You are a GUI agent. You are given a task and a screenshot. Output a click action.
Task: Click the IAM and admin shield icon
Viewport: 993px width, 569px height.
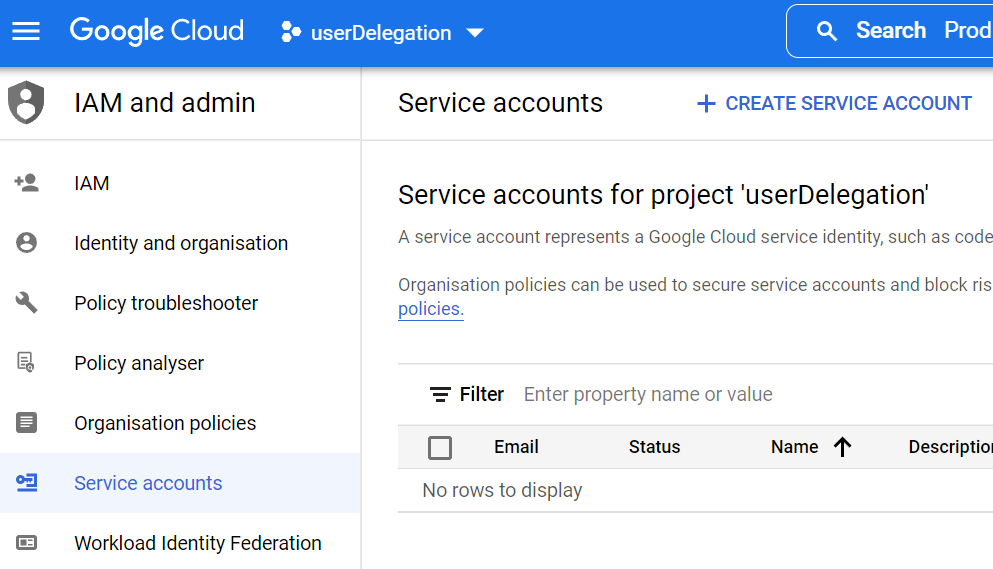26,103
